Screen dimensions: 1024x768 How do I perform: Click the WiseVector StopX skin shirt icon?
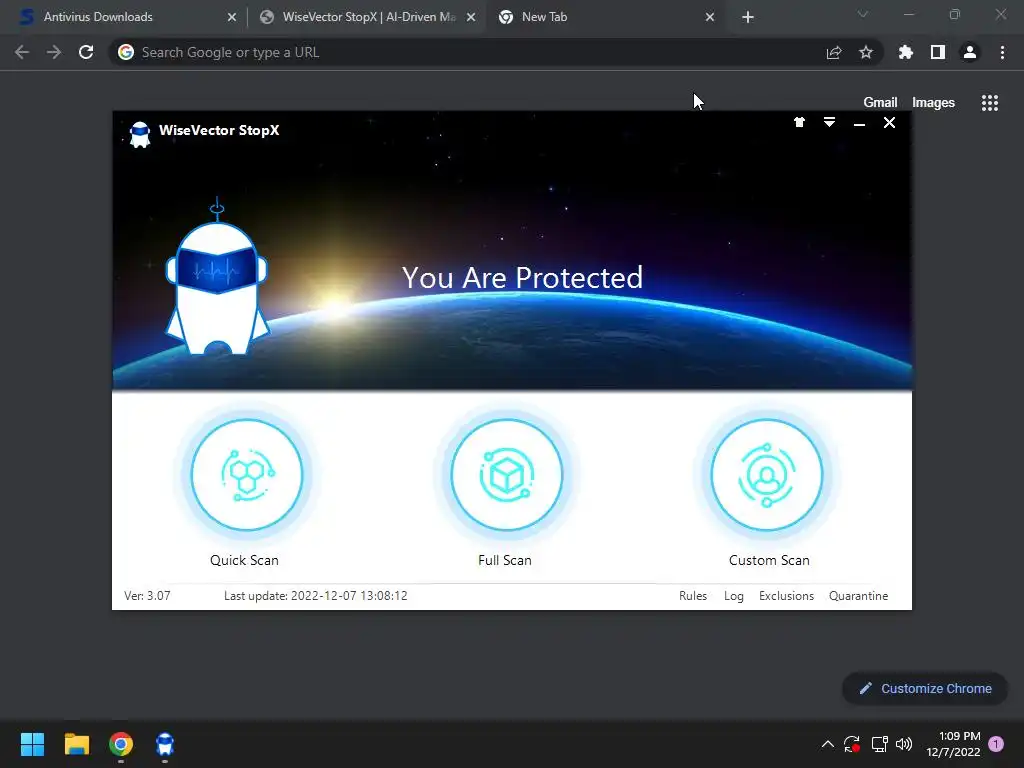(x=799, y=122)
